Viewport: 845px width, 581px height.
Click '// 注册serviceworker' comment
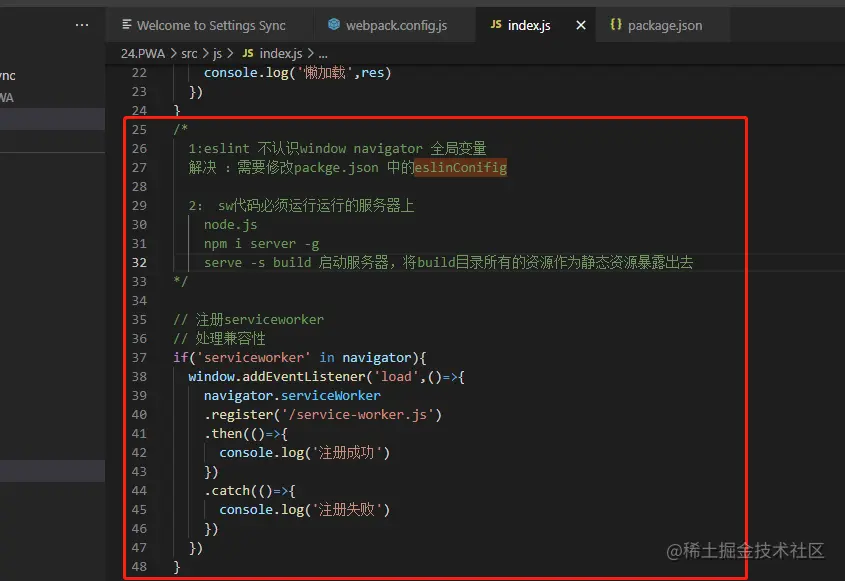tap(248, 320)
